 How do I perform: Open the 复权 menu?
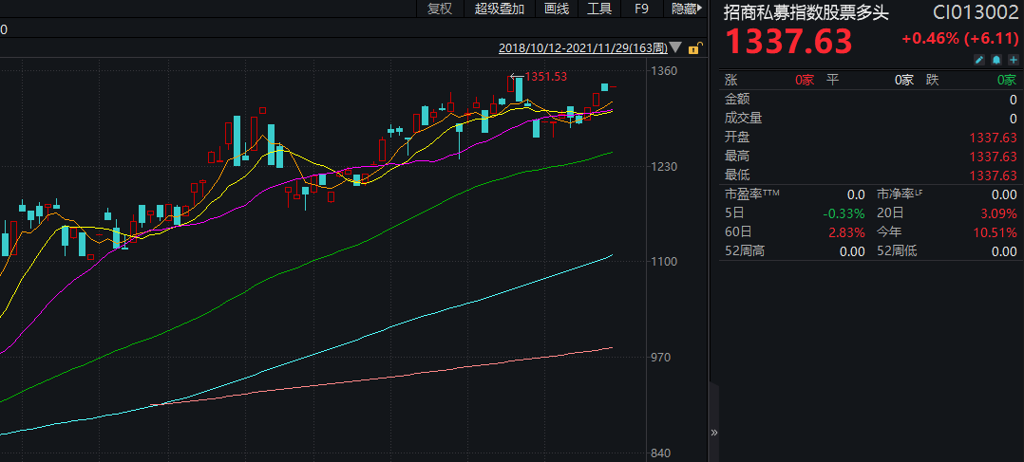click(440, 9)
